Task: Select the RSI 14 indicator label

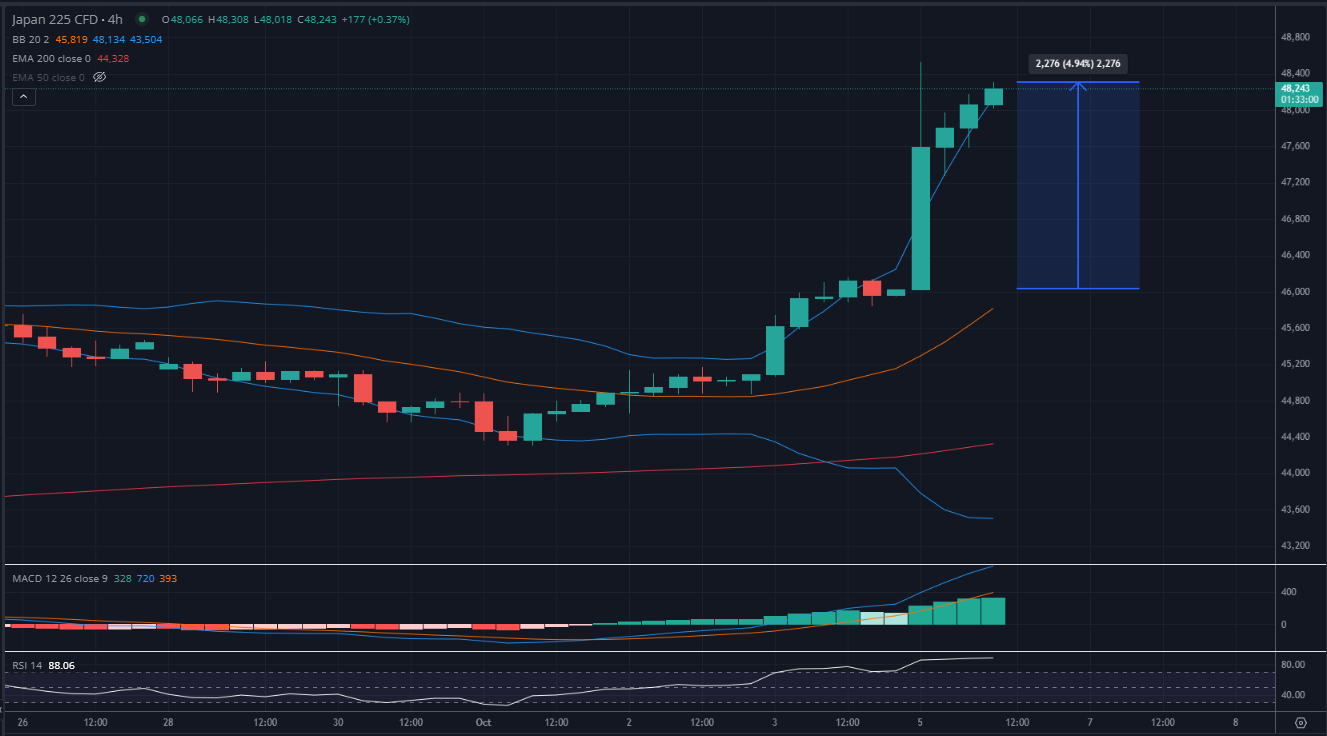Action: tap(28, 665)
